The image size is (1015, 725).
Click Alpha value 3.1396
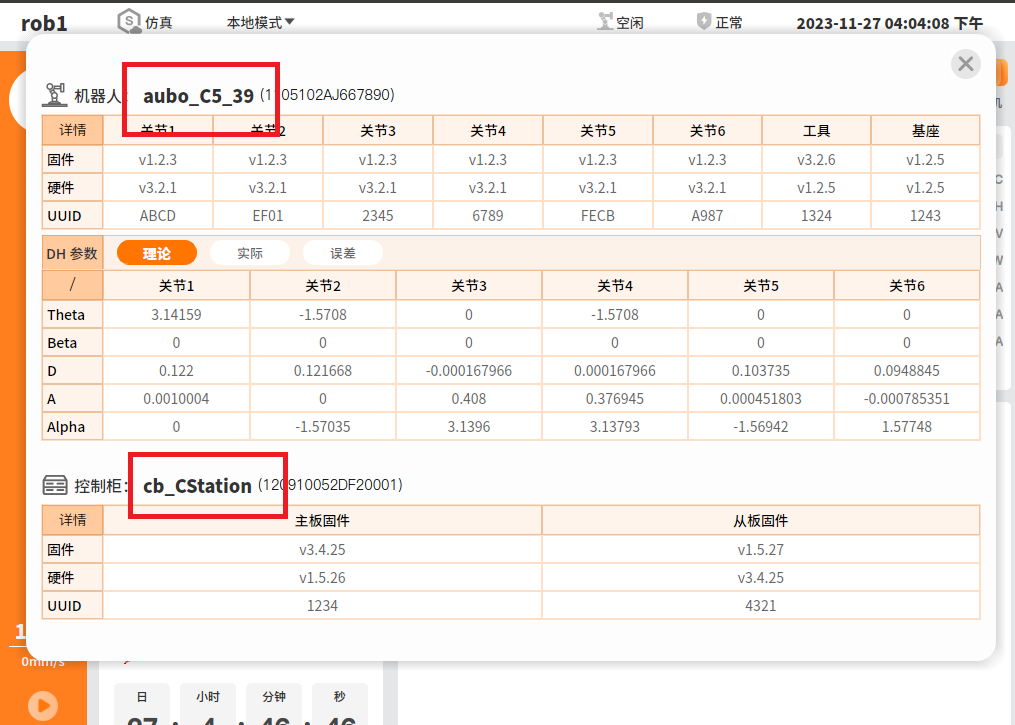click(469, 427)
